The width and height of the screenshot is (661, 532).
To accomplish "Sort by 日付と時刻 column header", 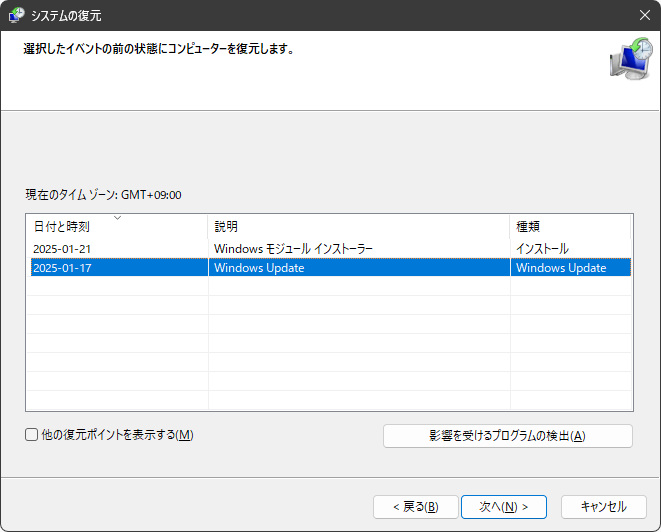I will (x=117, y=226).
